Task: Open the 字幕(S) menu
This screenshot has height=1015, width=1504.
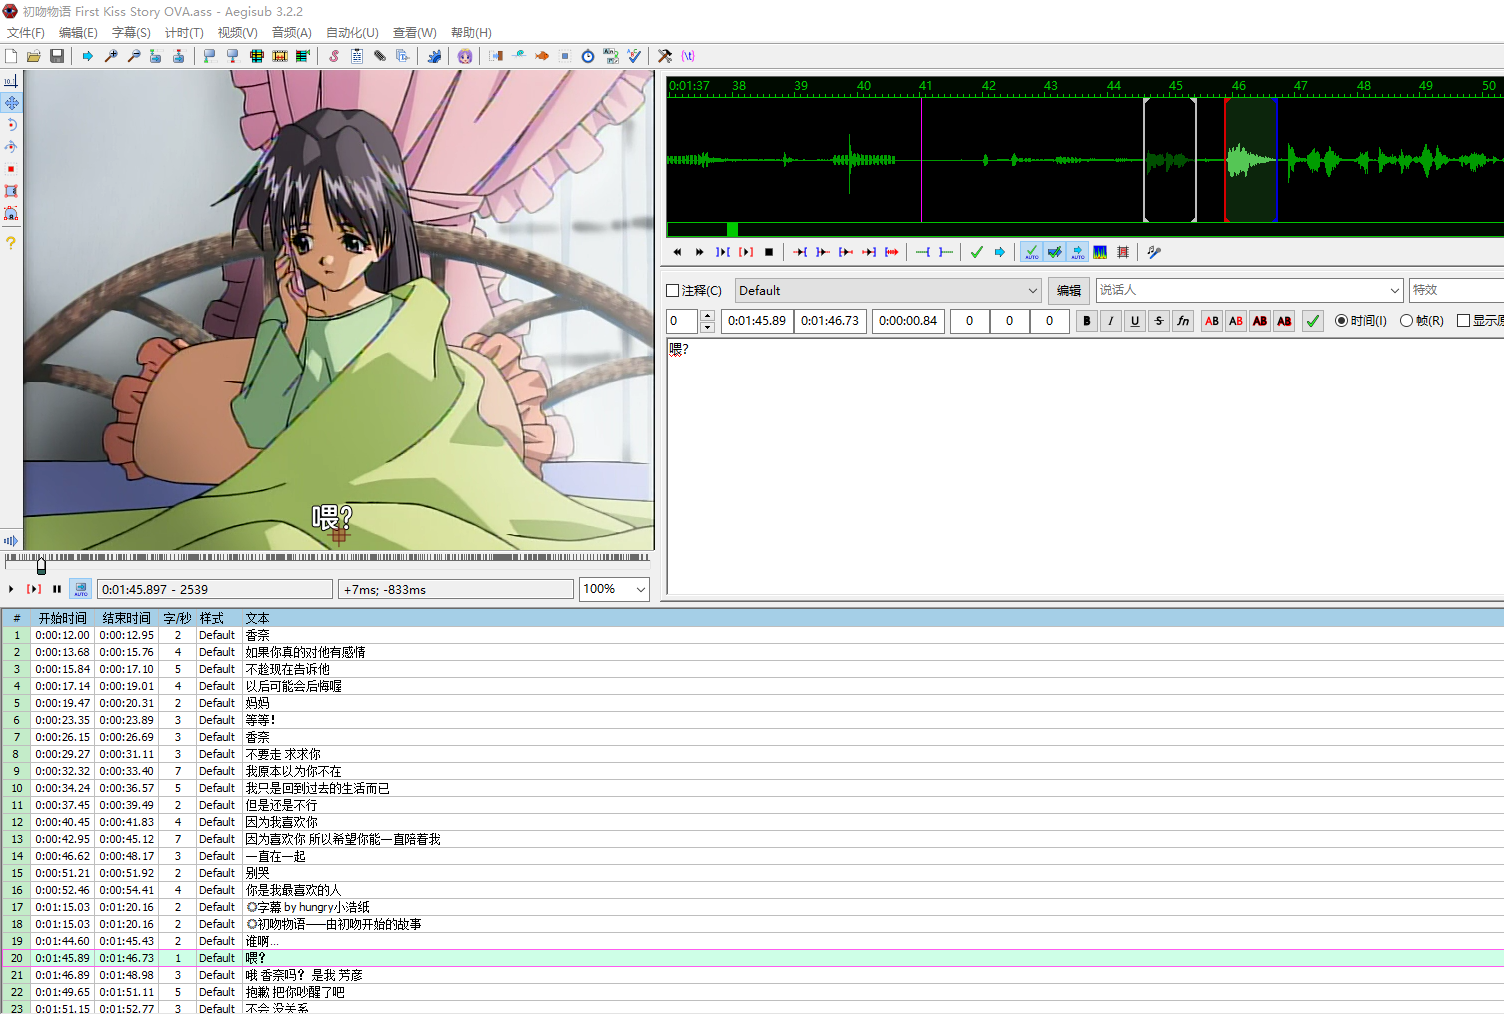Action: [131, 33]
